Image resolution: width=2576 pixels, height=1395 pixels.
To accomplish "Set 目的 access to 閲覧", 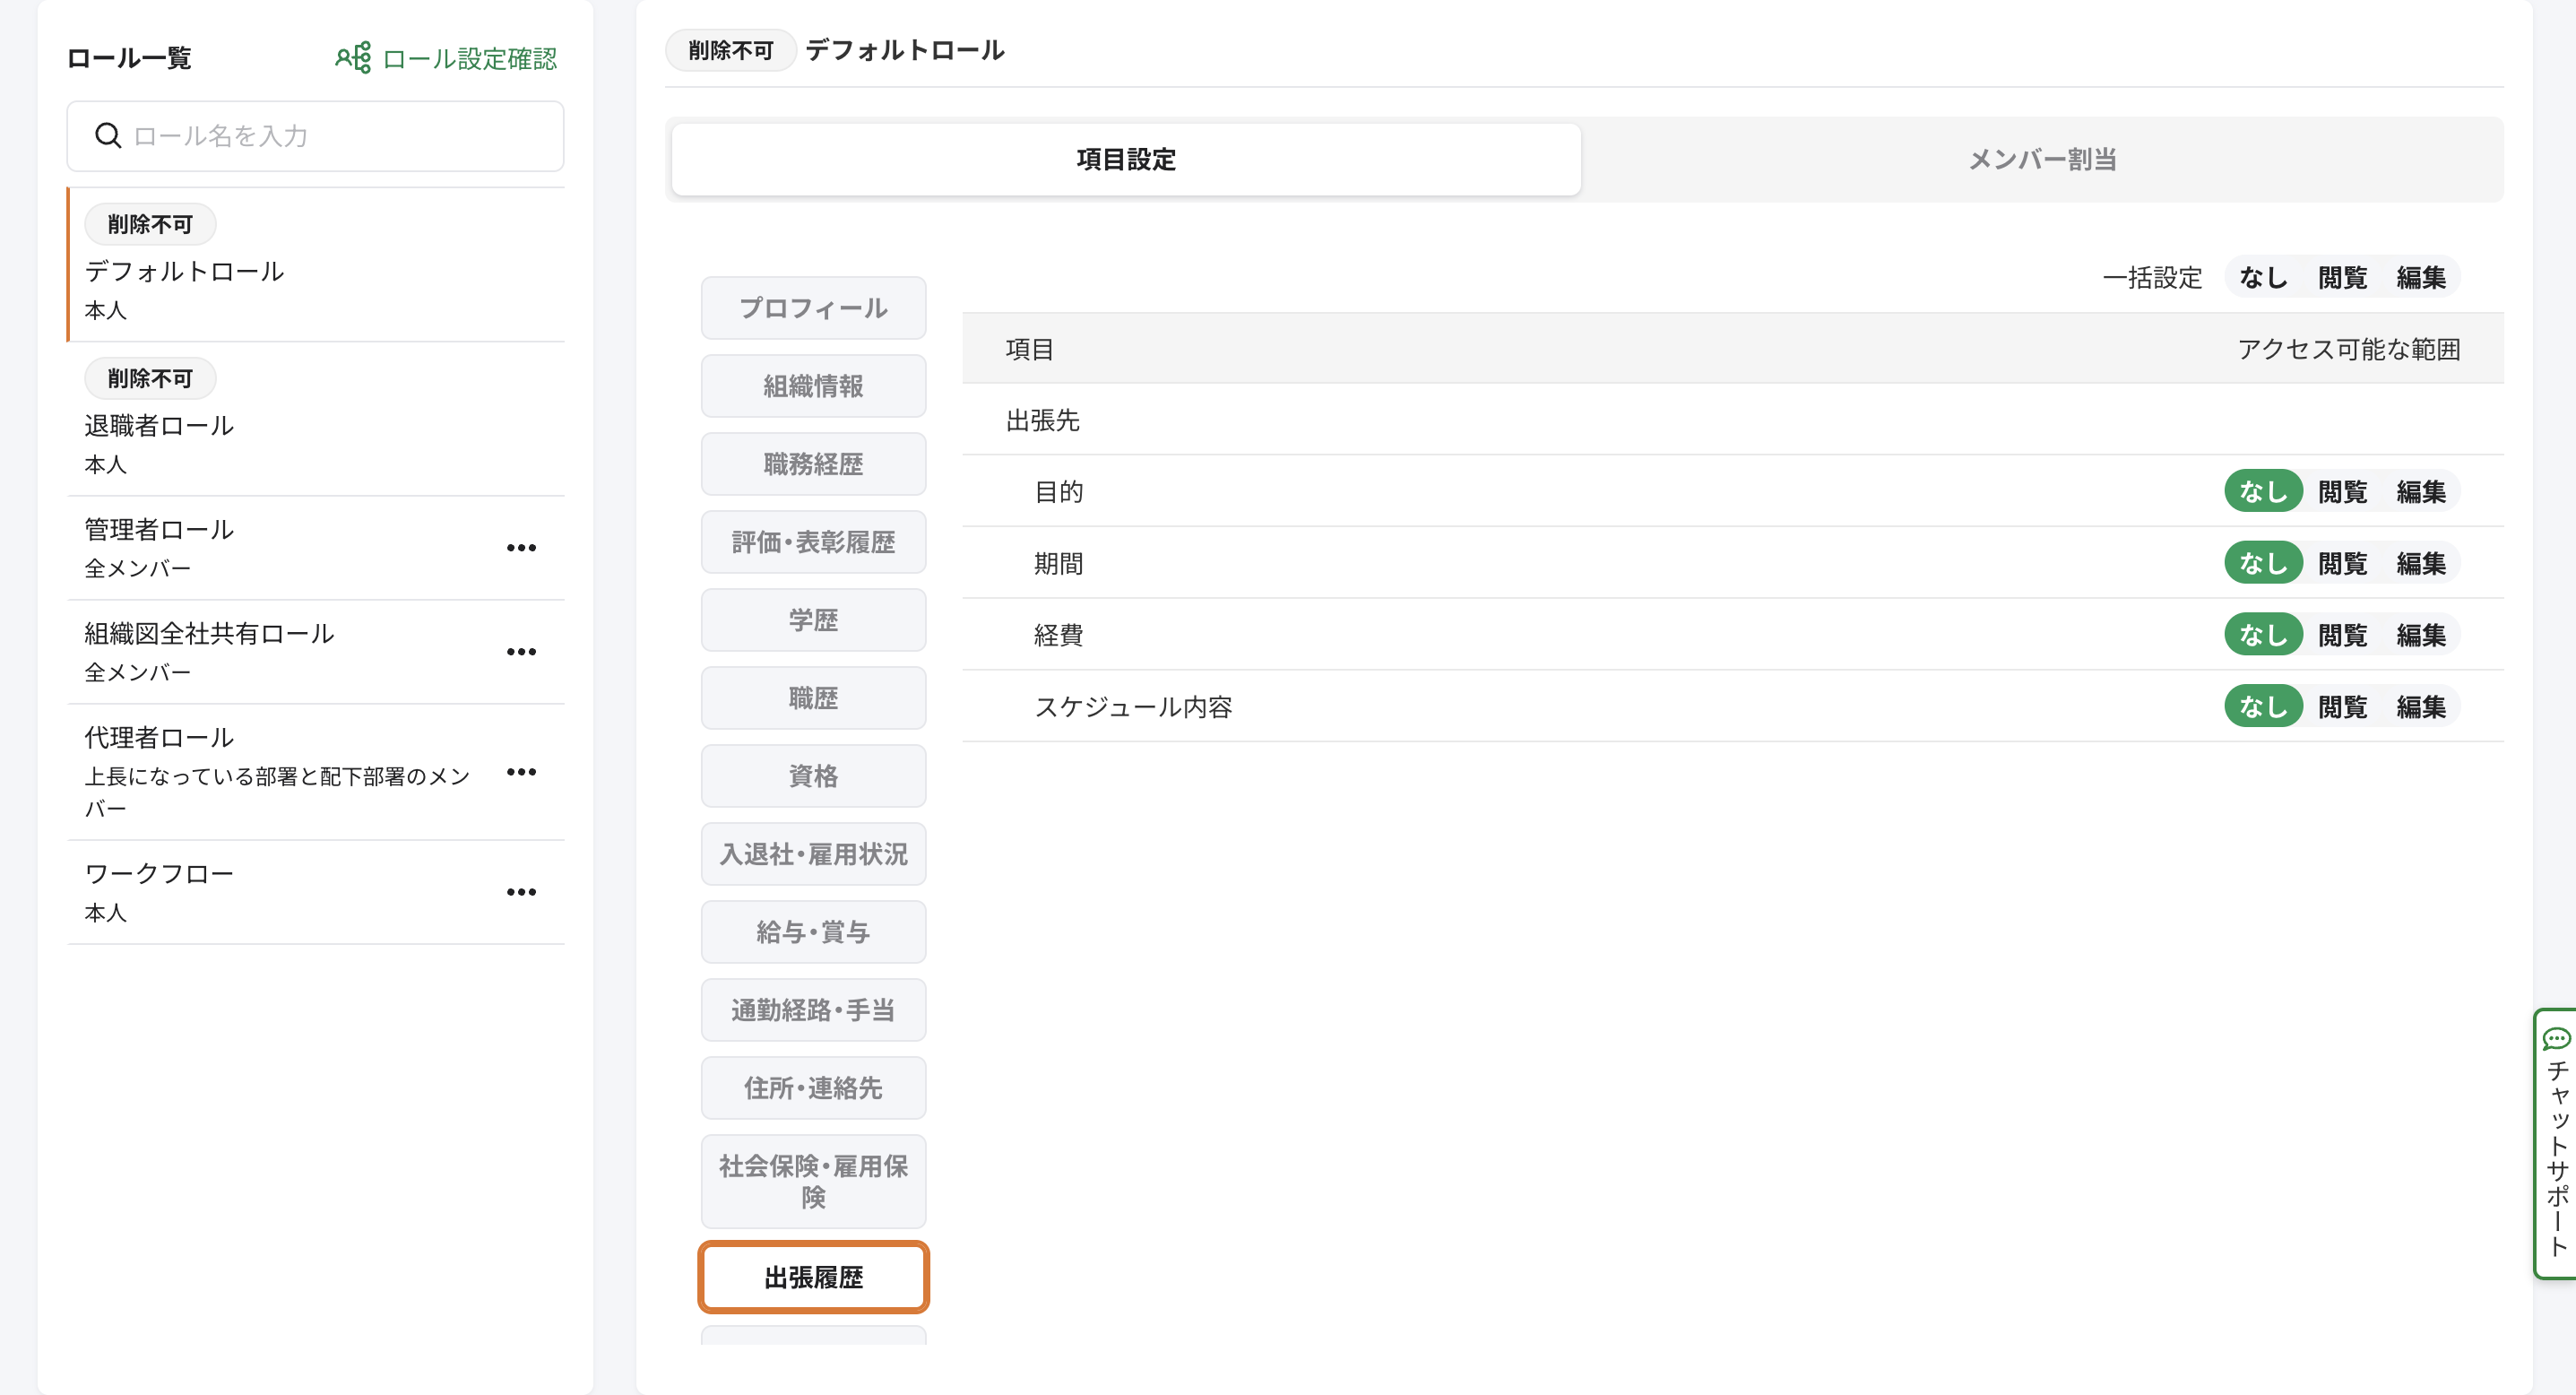I will [x=2342, y=492].
